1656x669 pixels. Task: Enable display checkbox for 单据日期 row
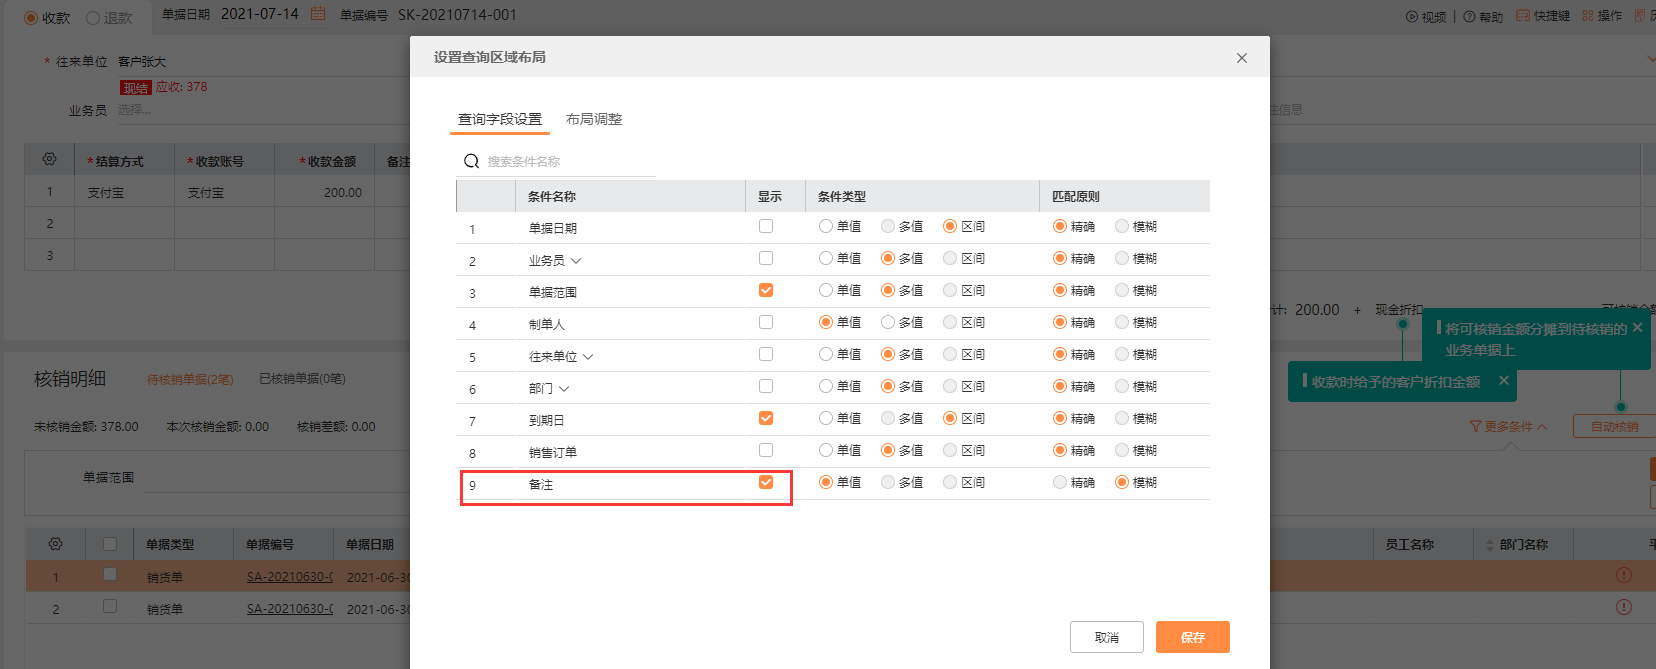(766, 226)
